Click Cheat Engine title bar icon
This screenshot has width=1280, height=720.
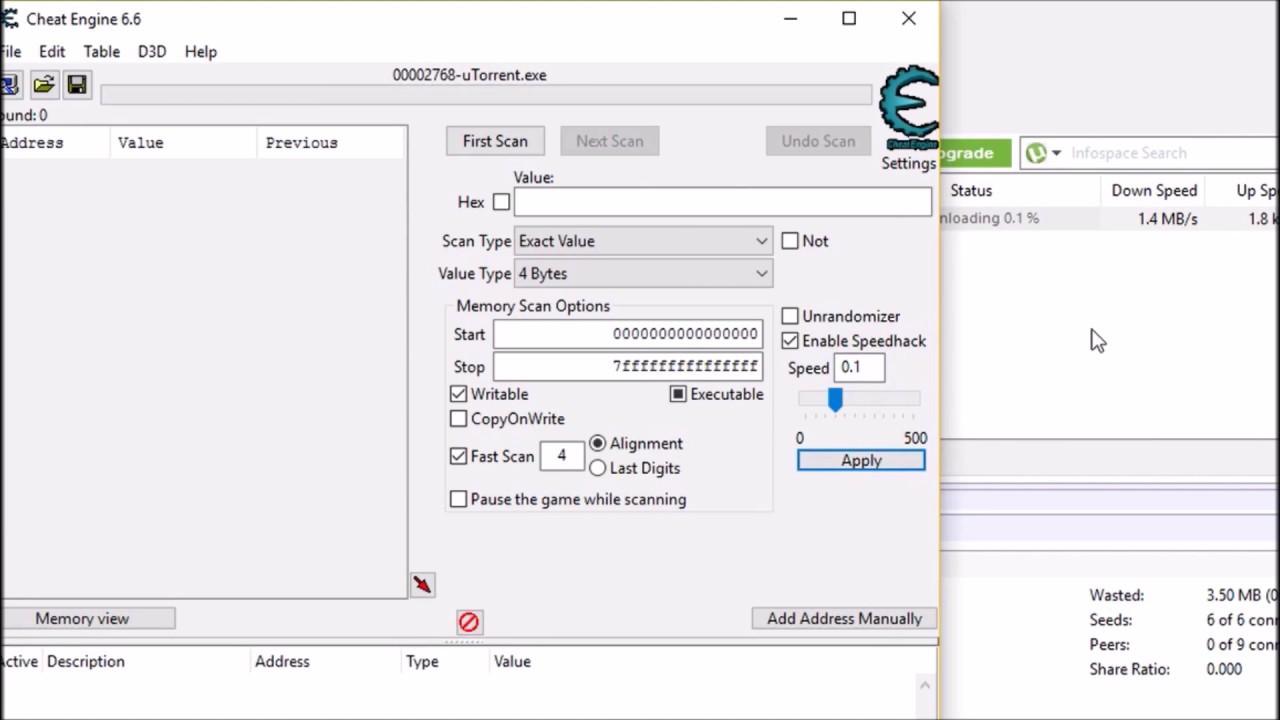(9, 19)
